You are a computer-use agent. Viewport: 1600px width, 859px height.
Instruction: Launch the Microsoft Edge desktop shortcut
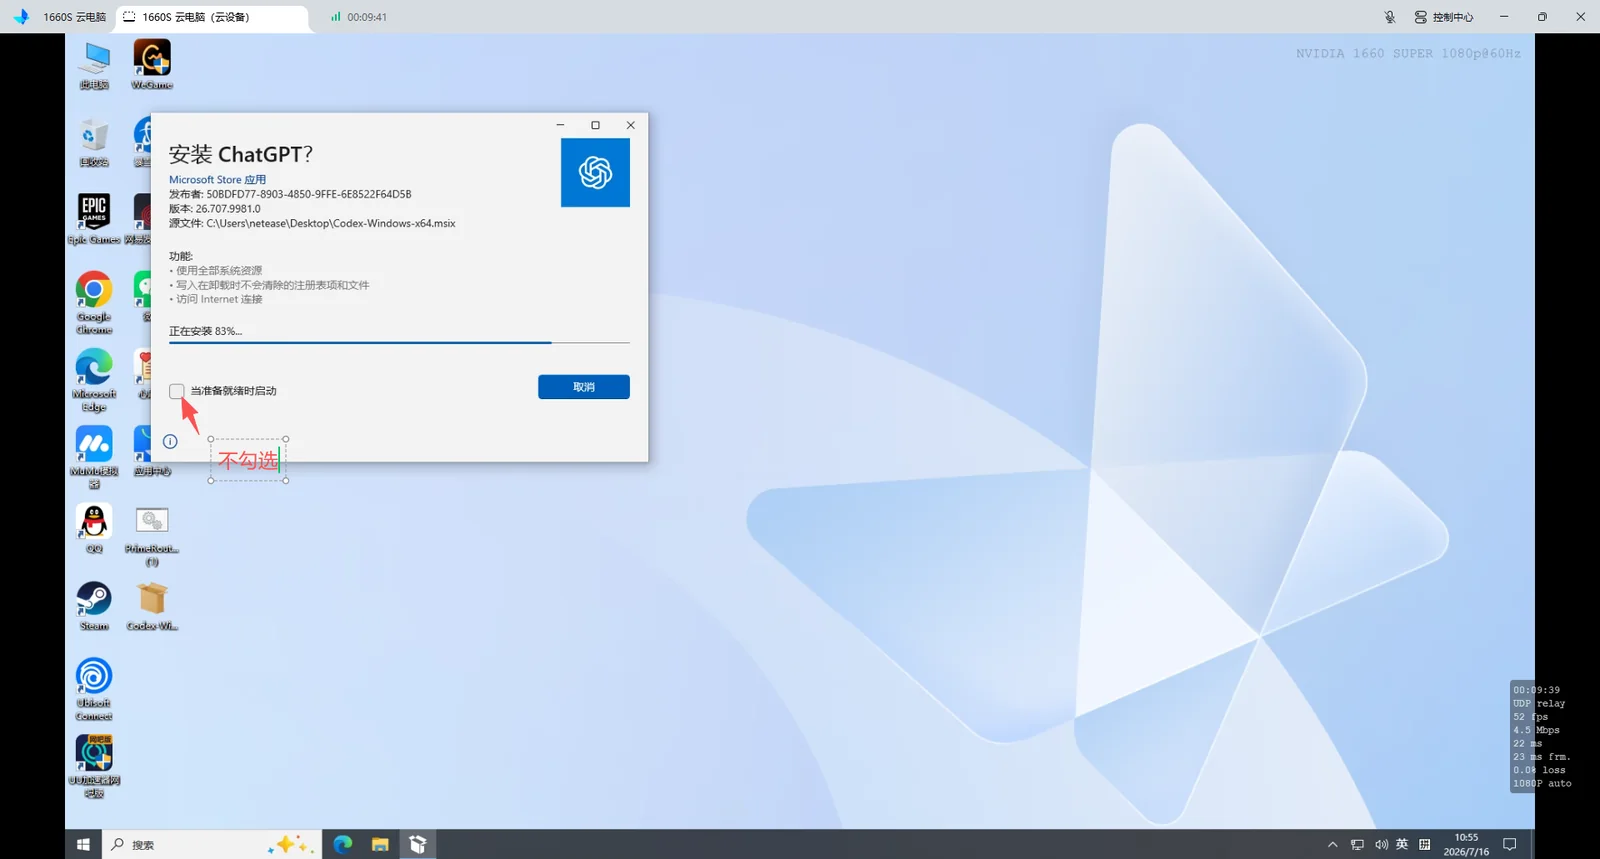coord(94,380)
